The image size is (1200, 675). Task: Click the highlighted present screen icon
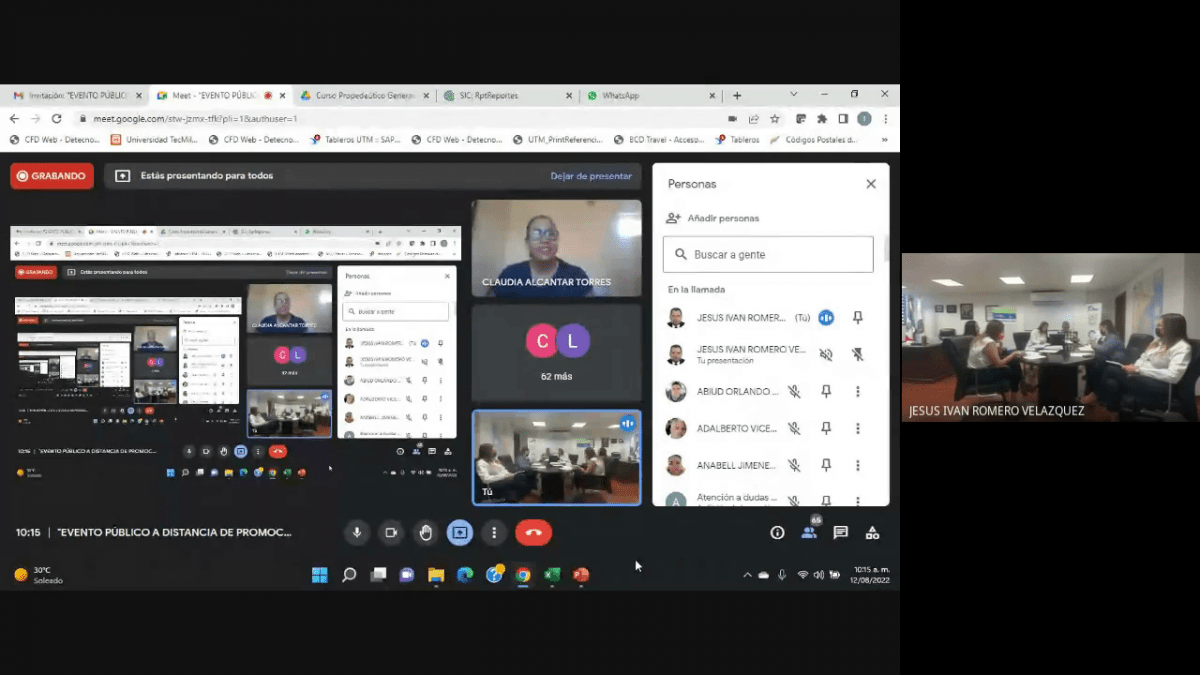pyautogui.click(x=460, y=533)
